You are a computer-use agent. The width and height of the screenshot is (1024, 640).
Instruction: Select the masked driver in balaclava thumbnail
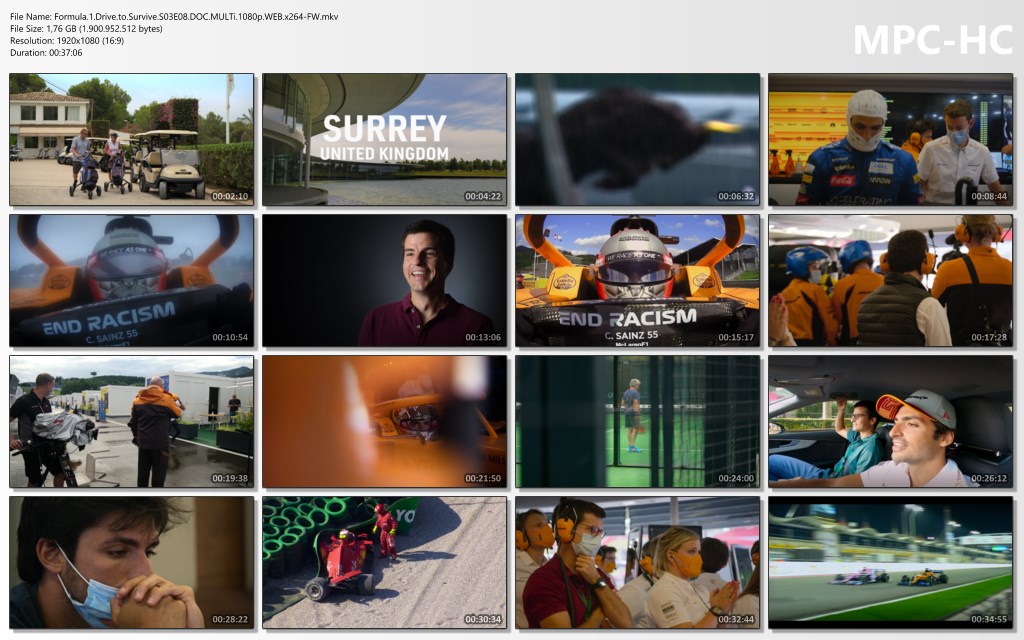point(890,139)
